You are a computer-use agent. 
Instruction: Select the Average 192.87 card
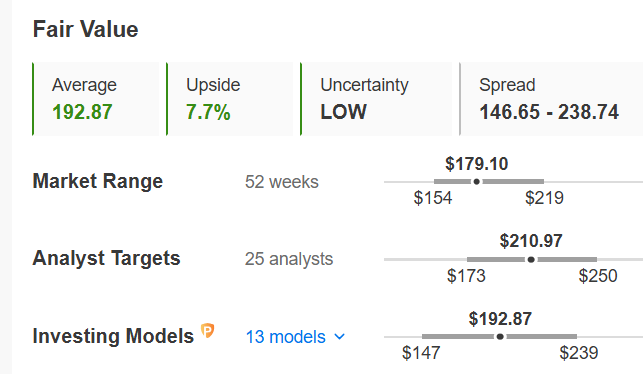pyautogui.click(x=96, y=99)
